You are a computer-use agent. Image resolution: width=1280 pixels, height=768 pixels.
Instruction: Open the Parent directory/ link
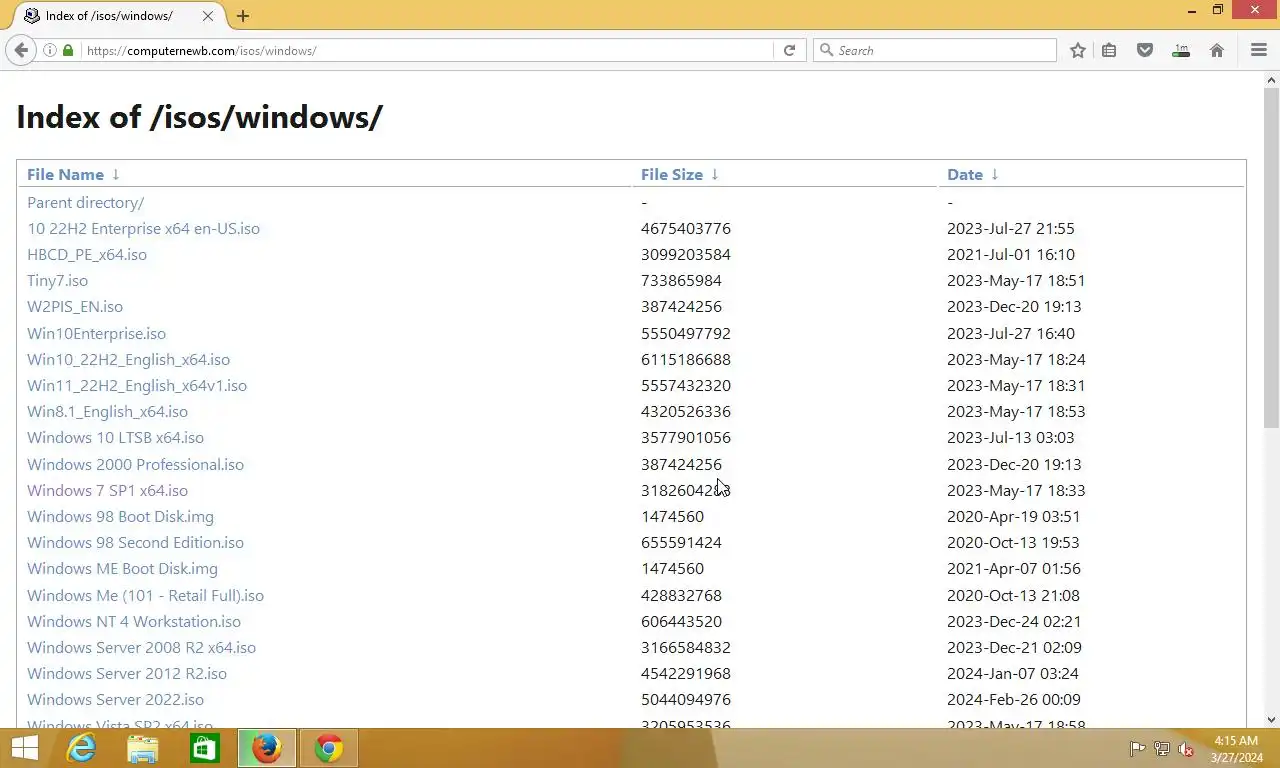(85, 202)
